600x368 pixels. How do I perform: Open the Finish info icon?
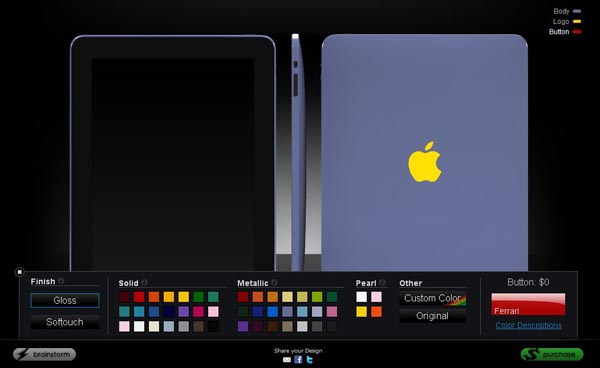click(61, 281)
